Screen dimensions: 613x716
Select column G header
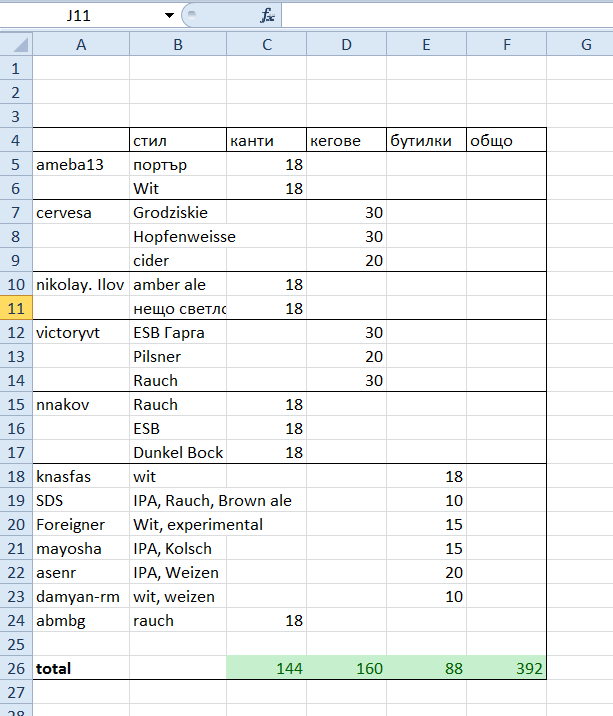(x=585, y=44)
